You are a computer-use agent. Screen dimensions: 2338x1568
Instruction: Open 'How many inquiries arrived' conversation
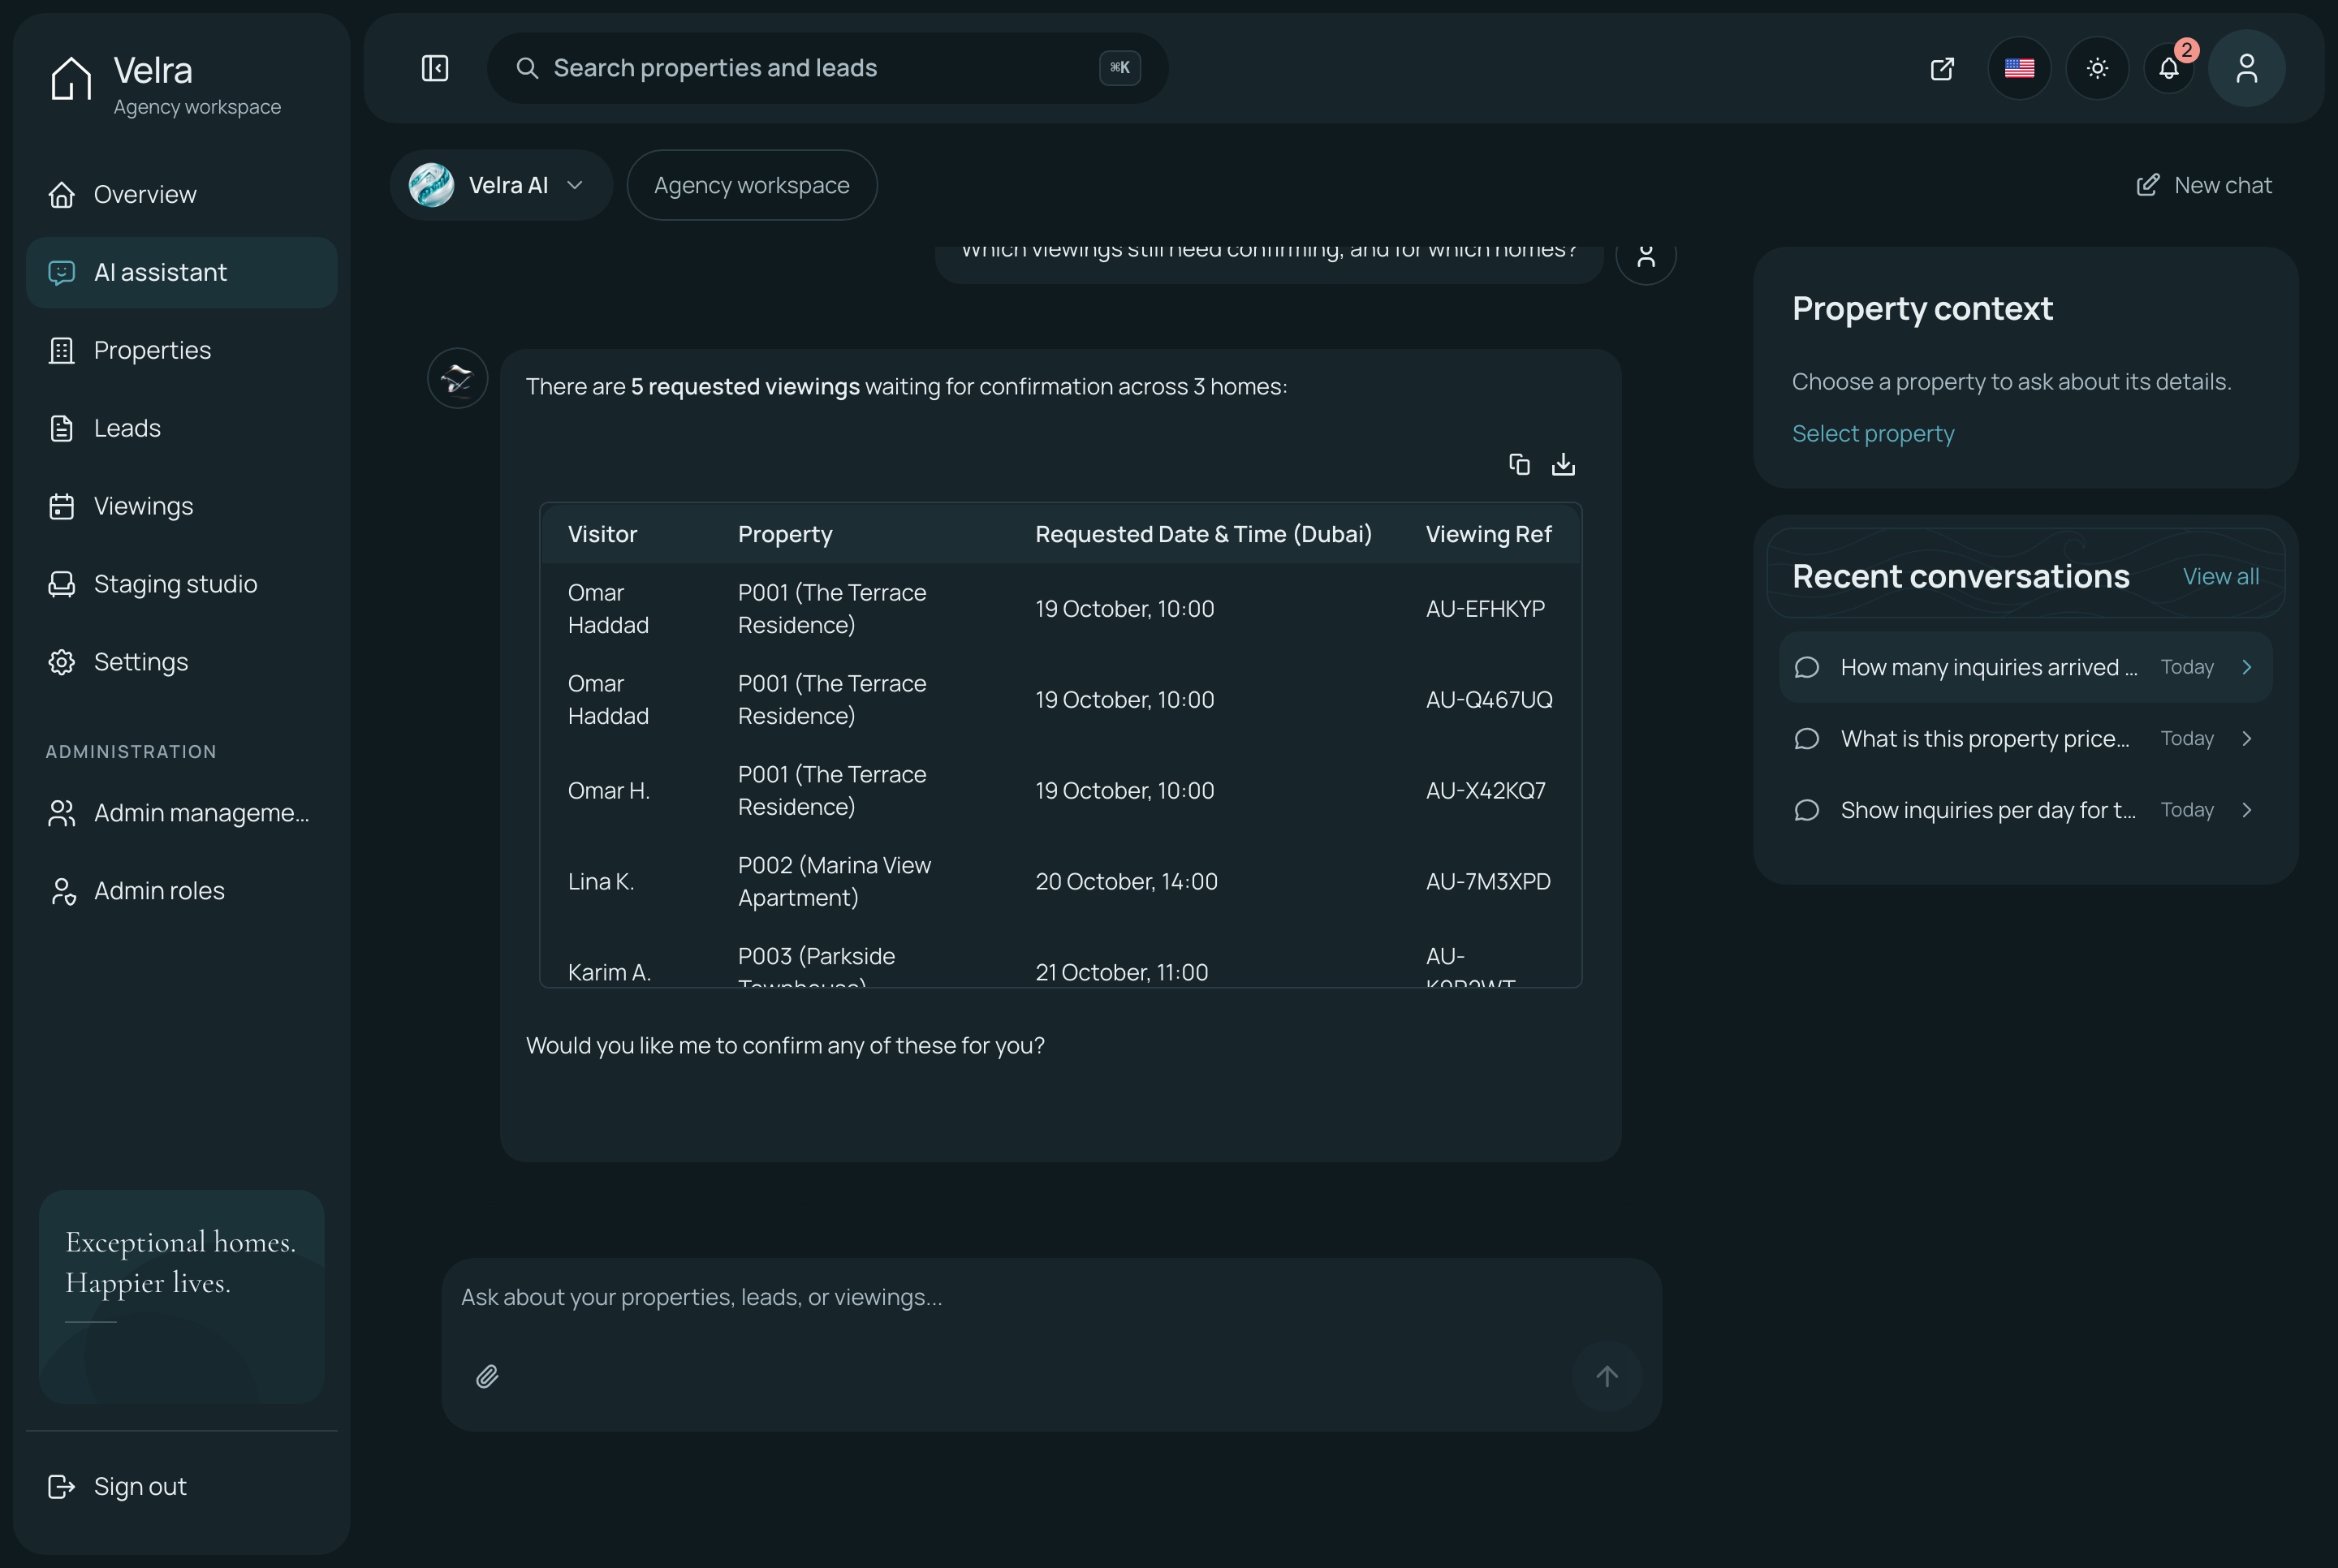click(2025, 667)
